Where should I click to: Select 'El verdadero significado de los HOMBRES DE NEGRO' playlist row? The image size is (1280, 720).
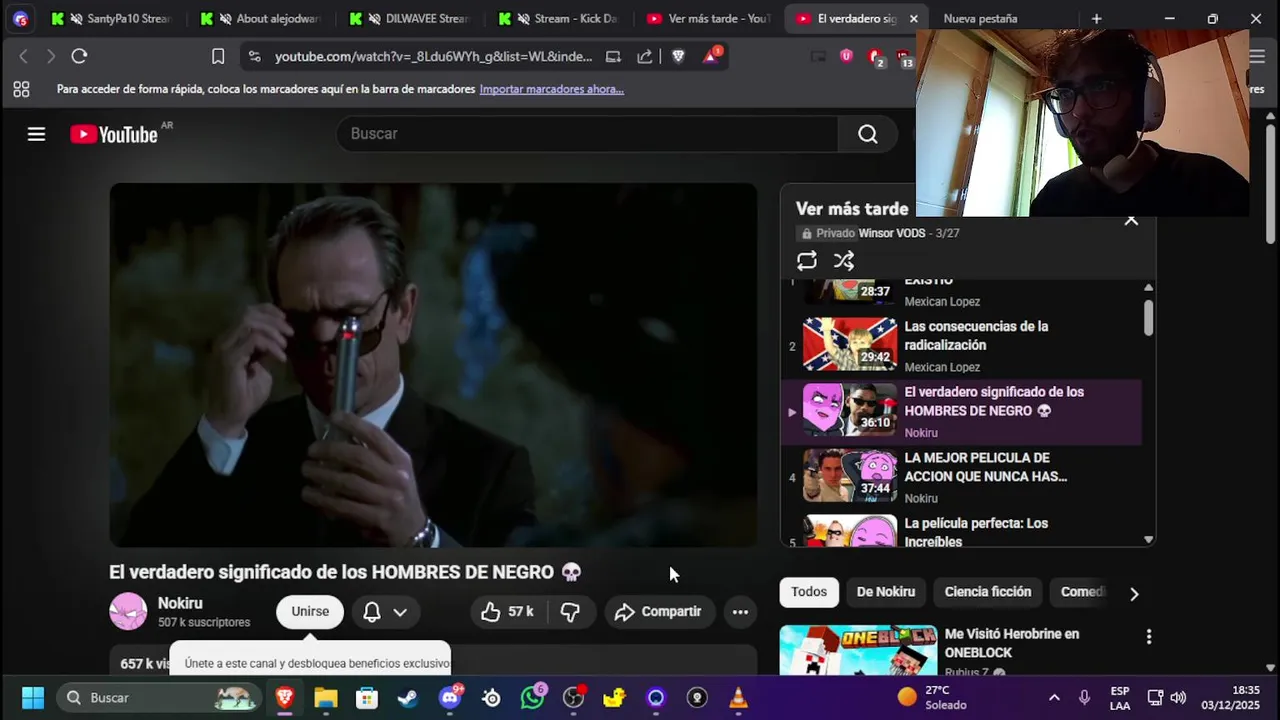961,412
